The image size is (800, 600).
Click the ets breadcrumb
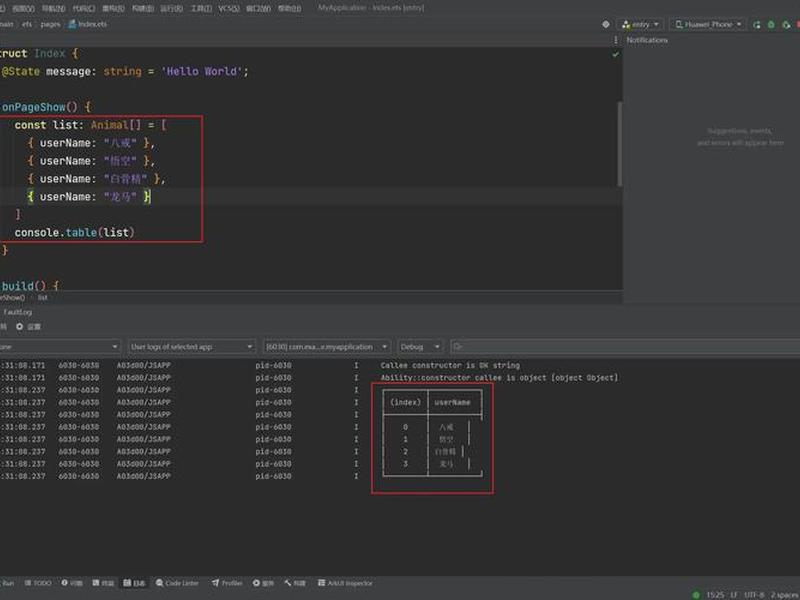pyautogui.click(x=27, y=24)
